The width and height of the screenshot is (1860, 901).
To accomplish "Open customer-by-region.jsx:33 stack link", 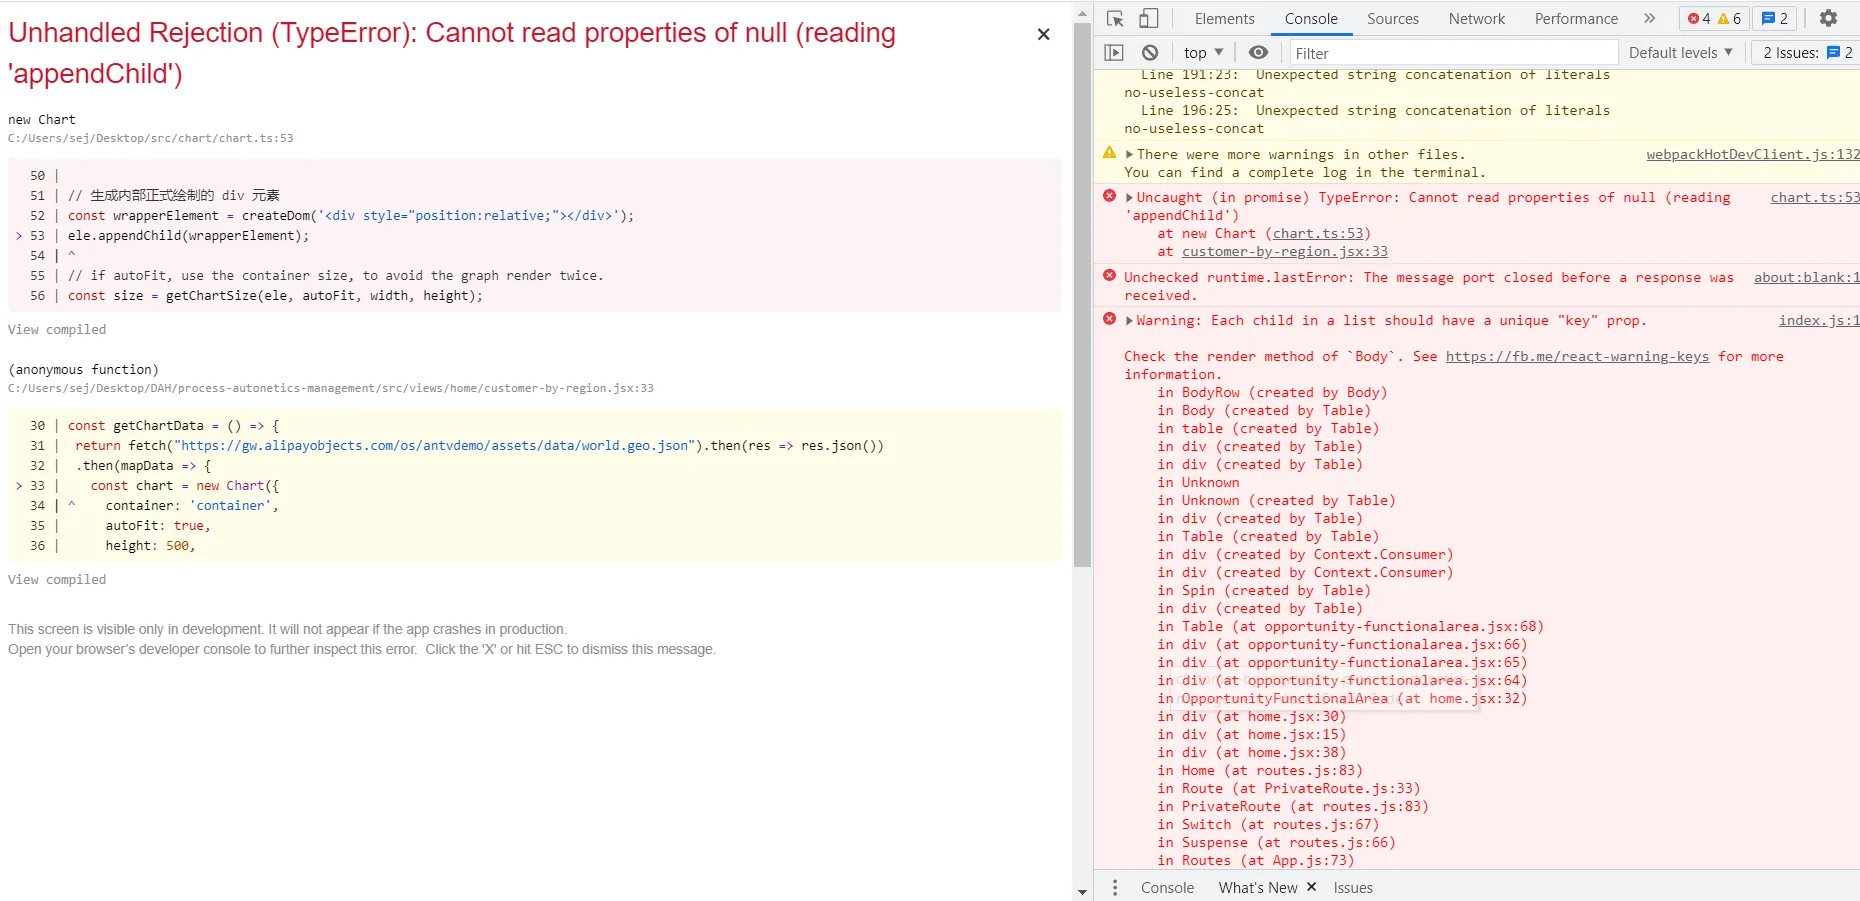I will (x=1285, y=252).
